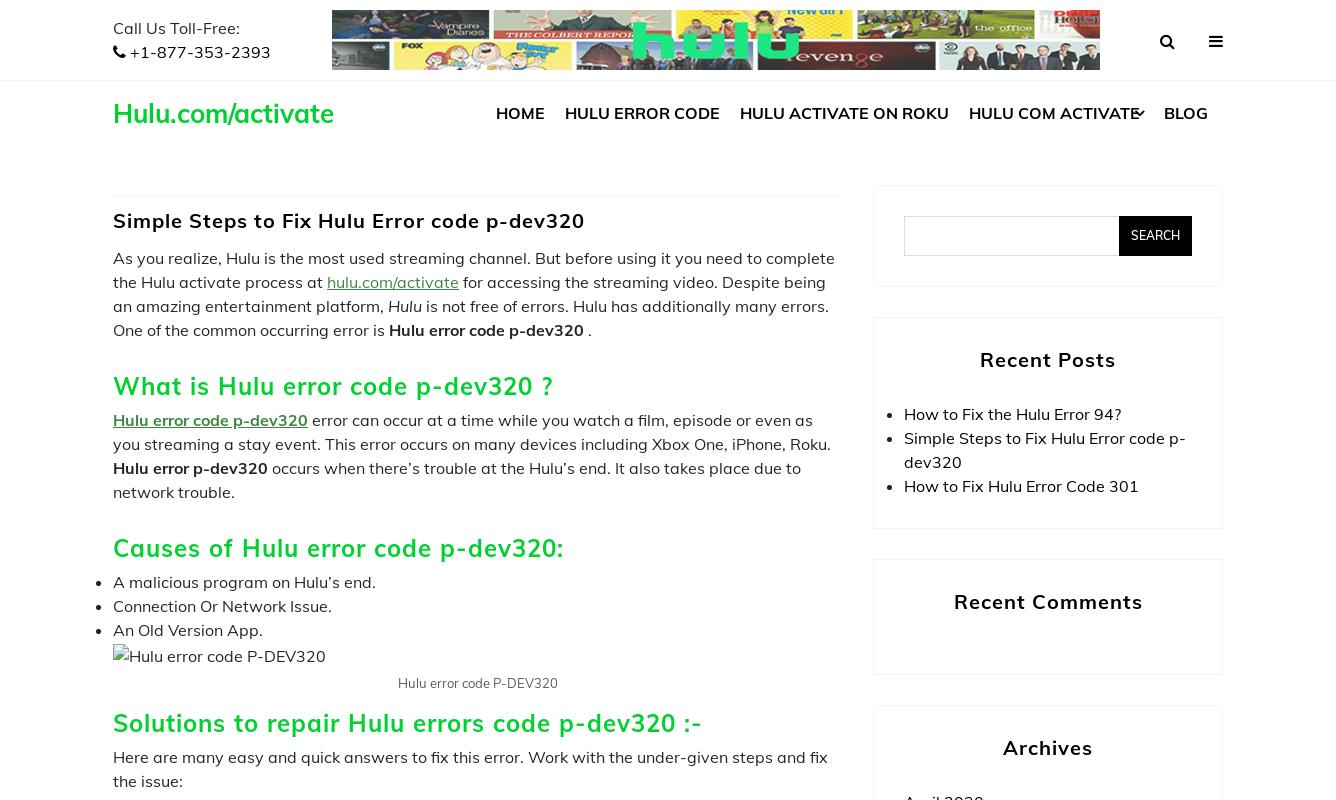Screen dimensions: 1336x800
Task: Open recent post Simple Steps to Fix p-dev320
Action: (1044, 450)
